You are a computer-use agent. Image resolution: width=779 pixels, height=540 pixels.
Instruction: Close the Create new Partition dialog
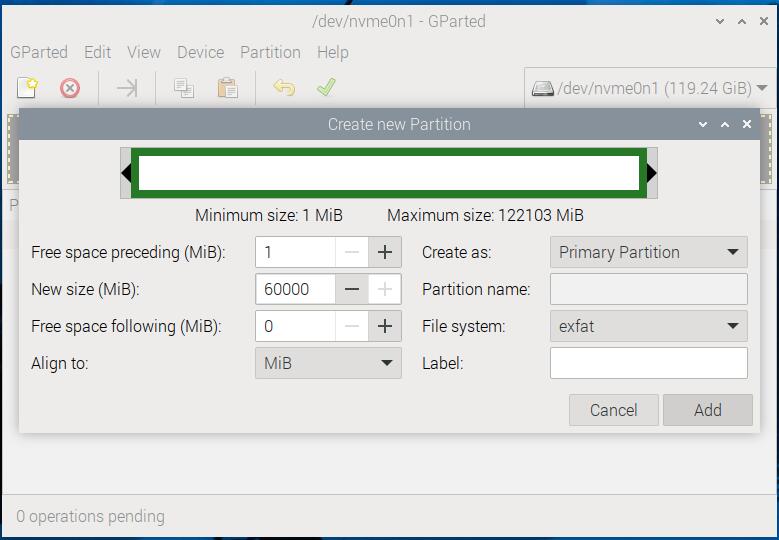coord(747,124)
